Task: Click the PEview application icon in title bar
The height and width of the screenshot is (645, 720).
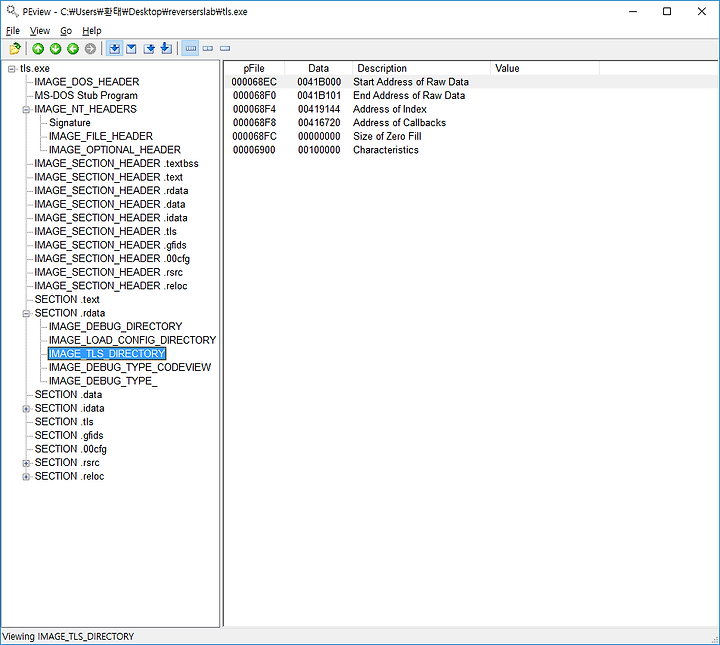Action: (12, 11)
